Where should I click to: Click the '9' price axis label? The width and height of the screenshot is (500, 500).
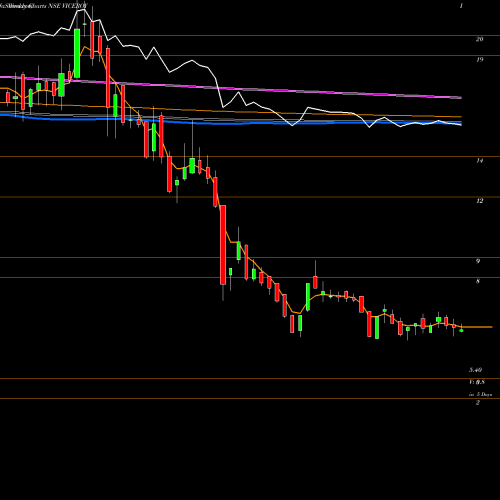[x=478, y=261]
